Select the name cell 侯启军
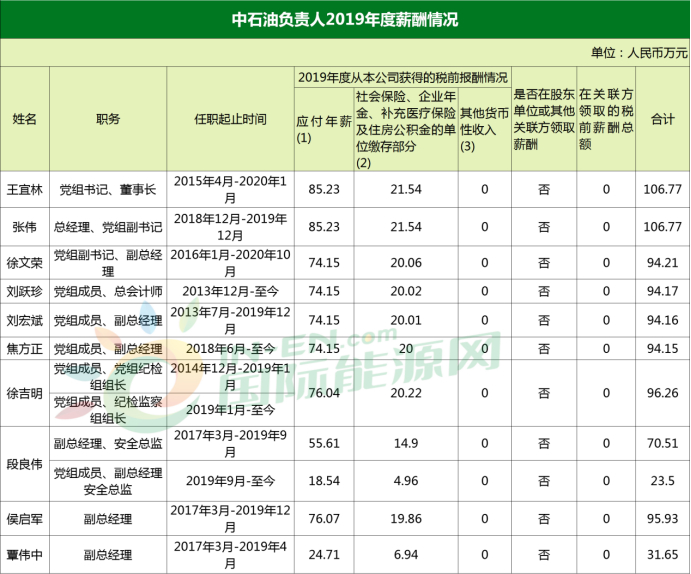691x574 pixels. [x=25, y=519]
